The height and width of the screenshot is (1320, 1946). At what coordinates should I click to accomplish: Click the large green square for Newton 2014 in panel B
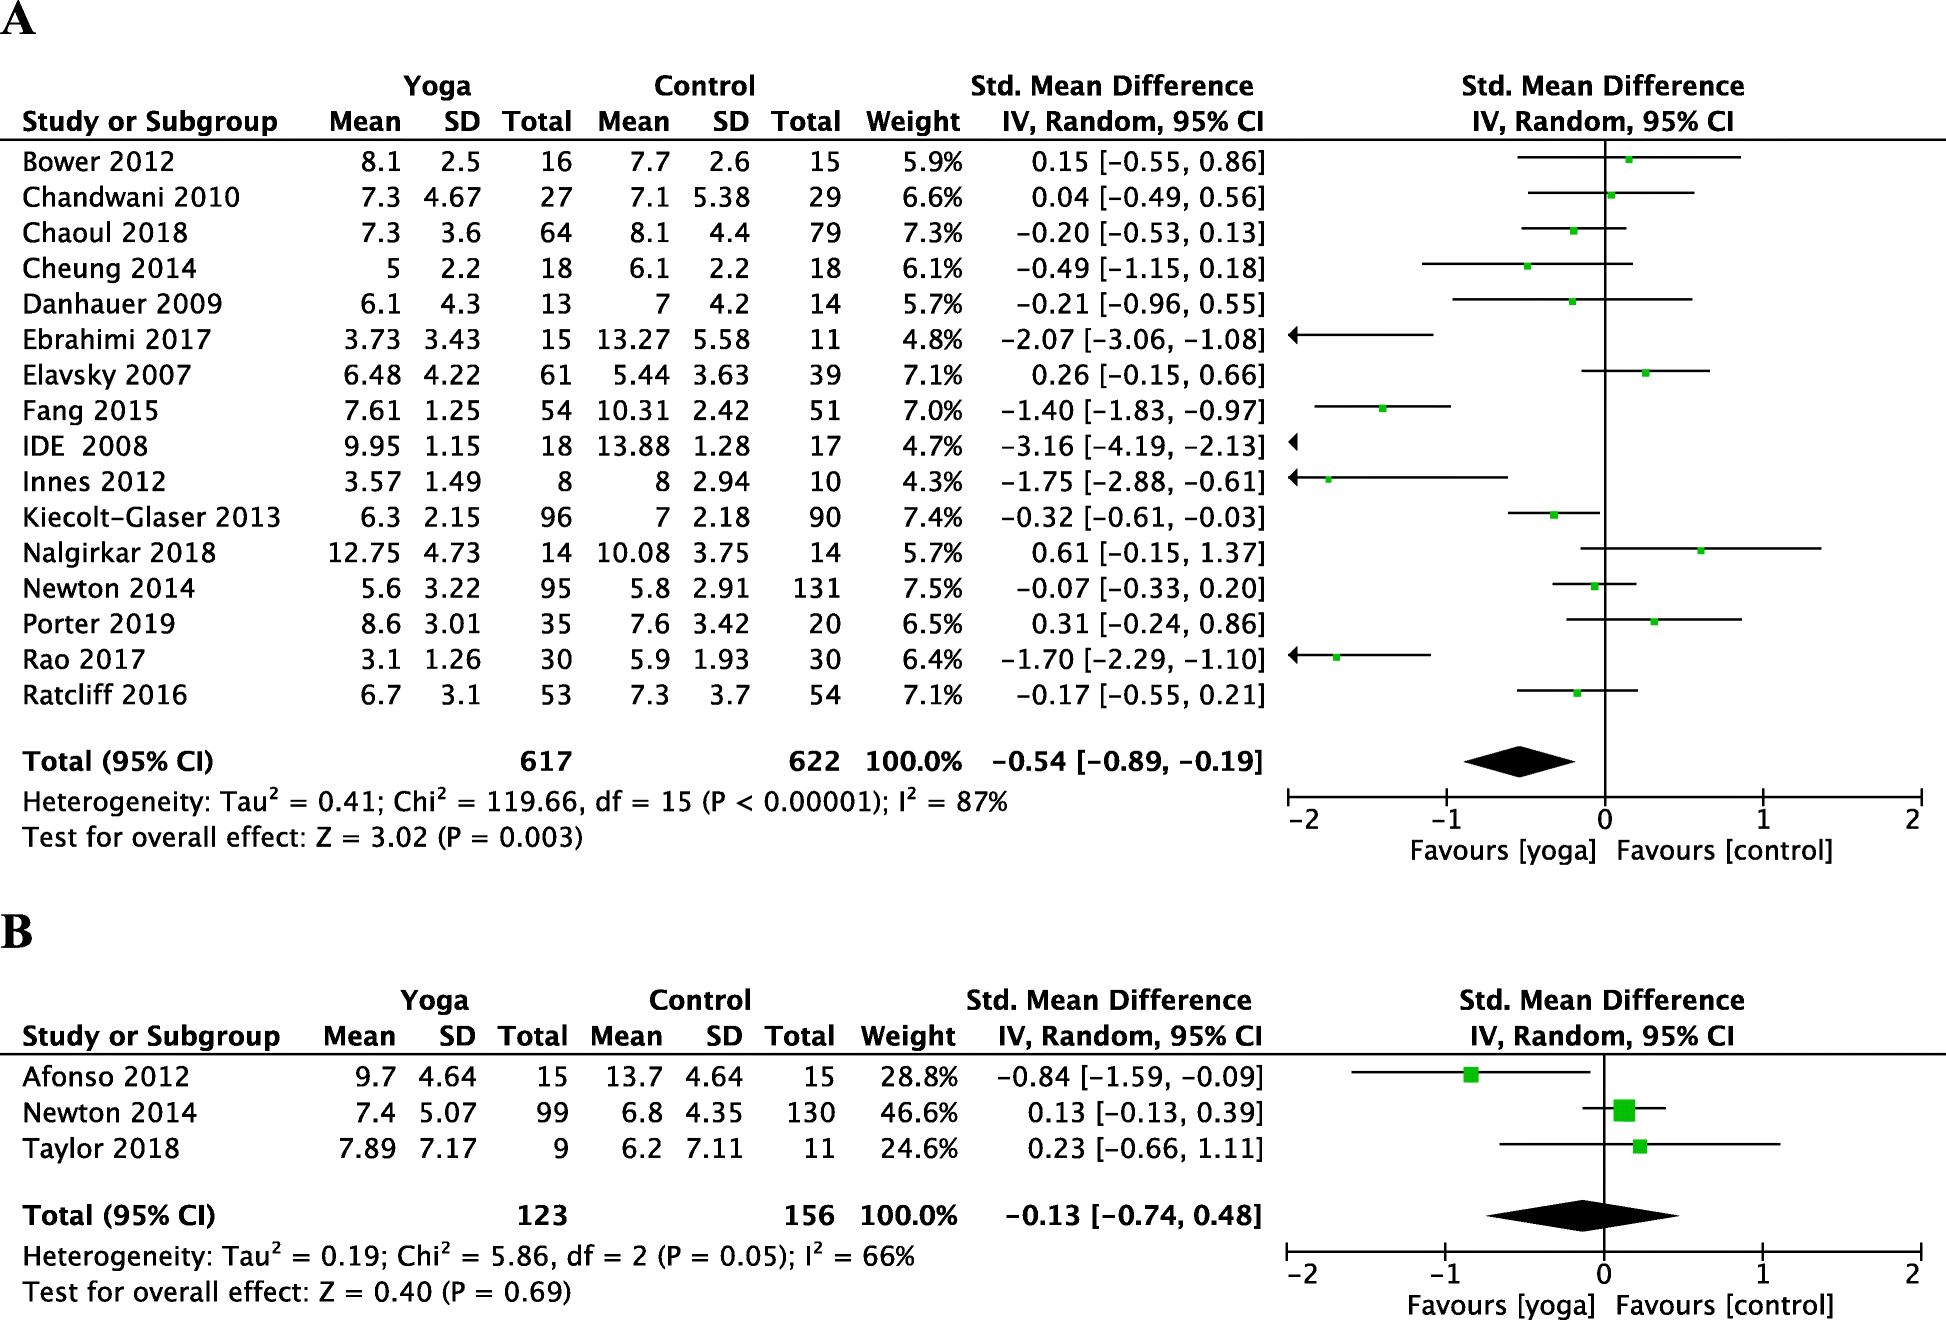coord(1624,1110)
